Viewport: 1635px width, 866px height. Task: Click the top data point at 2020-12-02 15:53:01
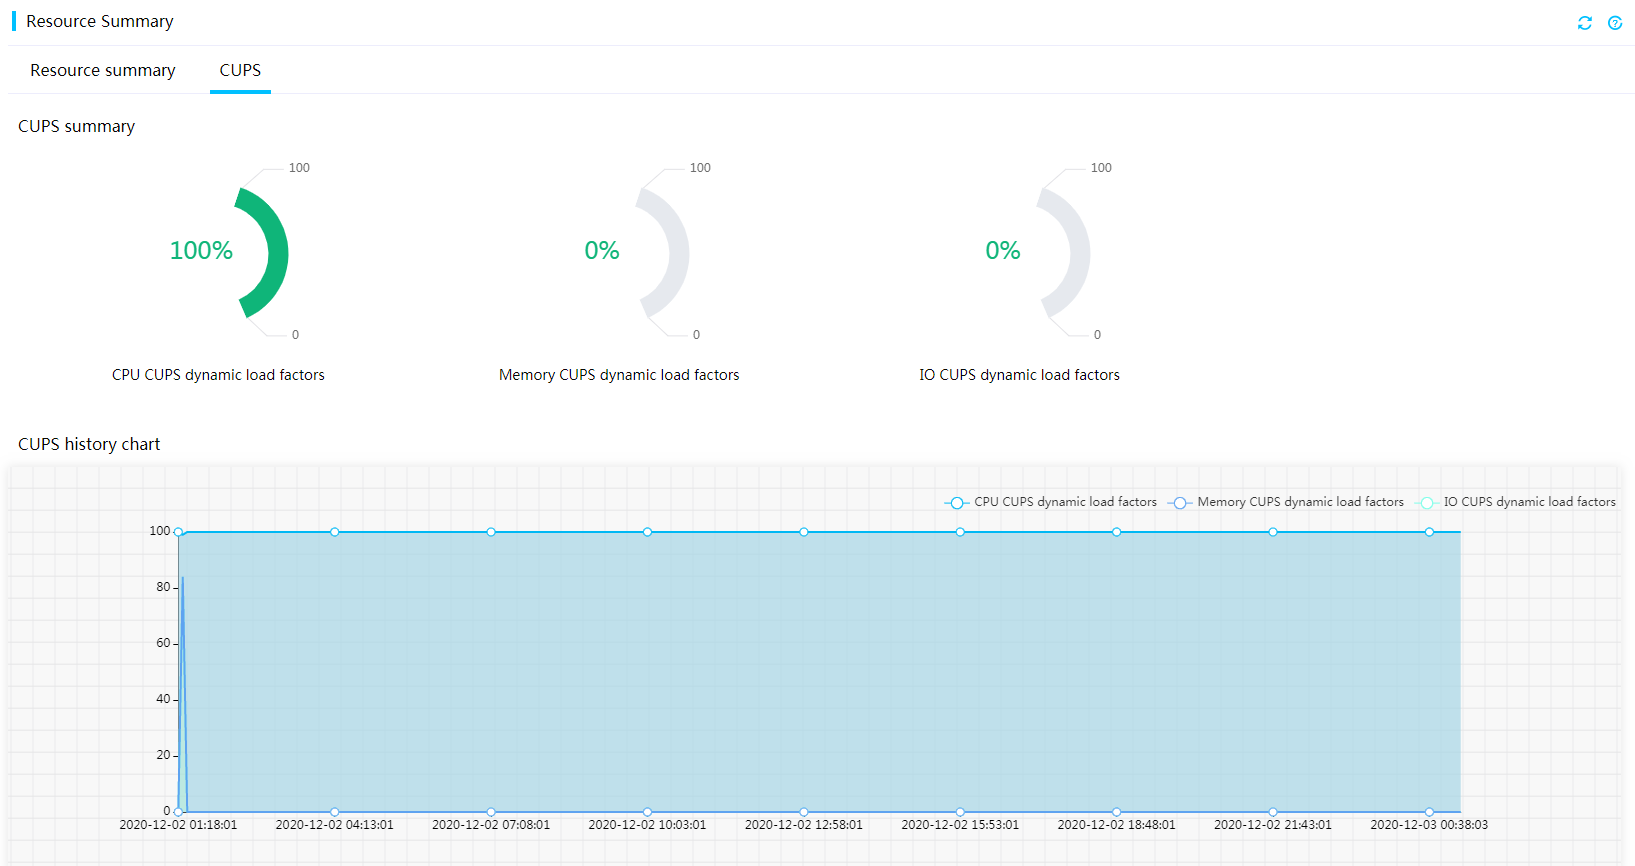pyautogui.click(x=960, y=532)
